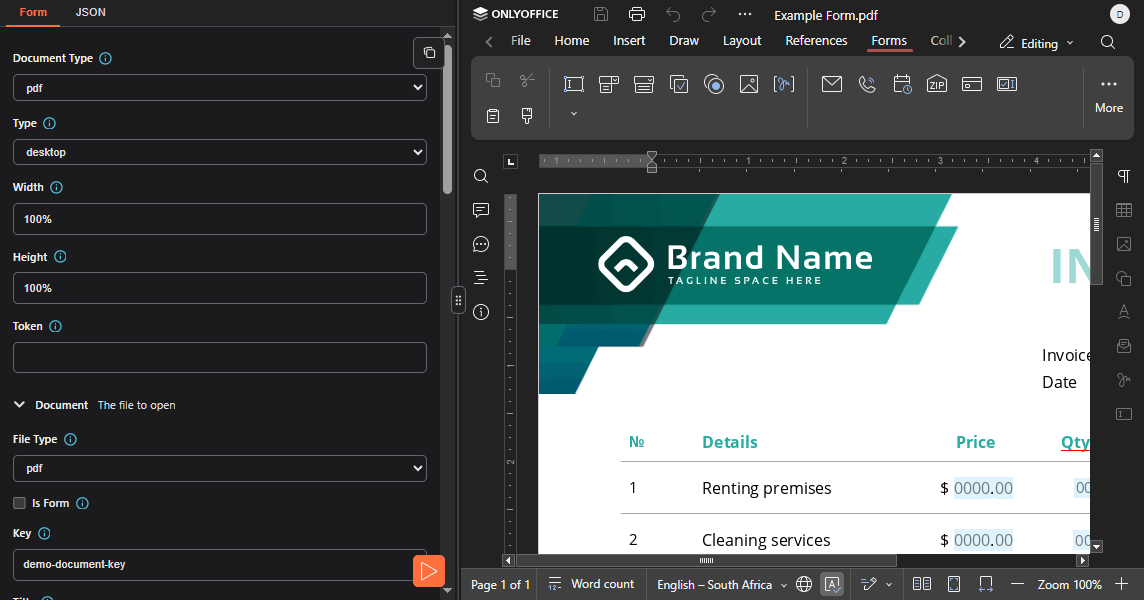
Task: Insert a combo box form field
Action: pos(609,84)
